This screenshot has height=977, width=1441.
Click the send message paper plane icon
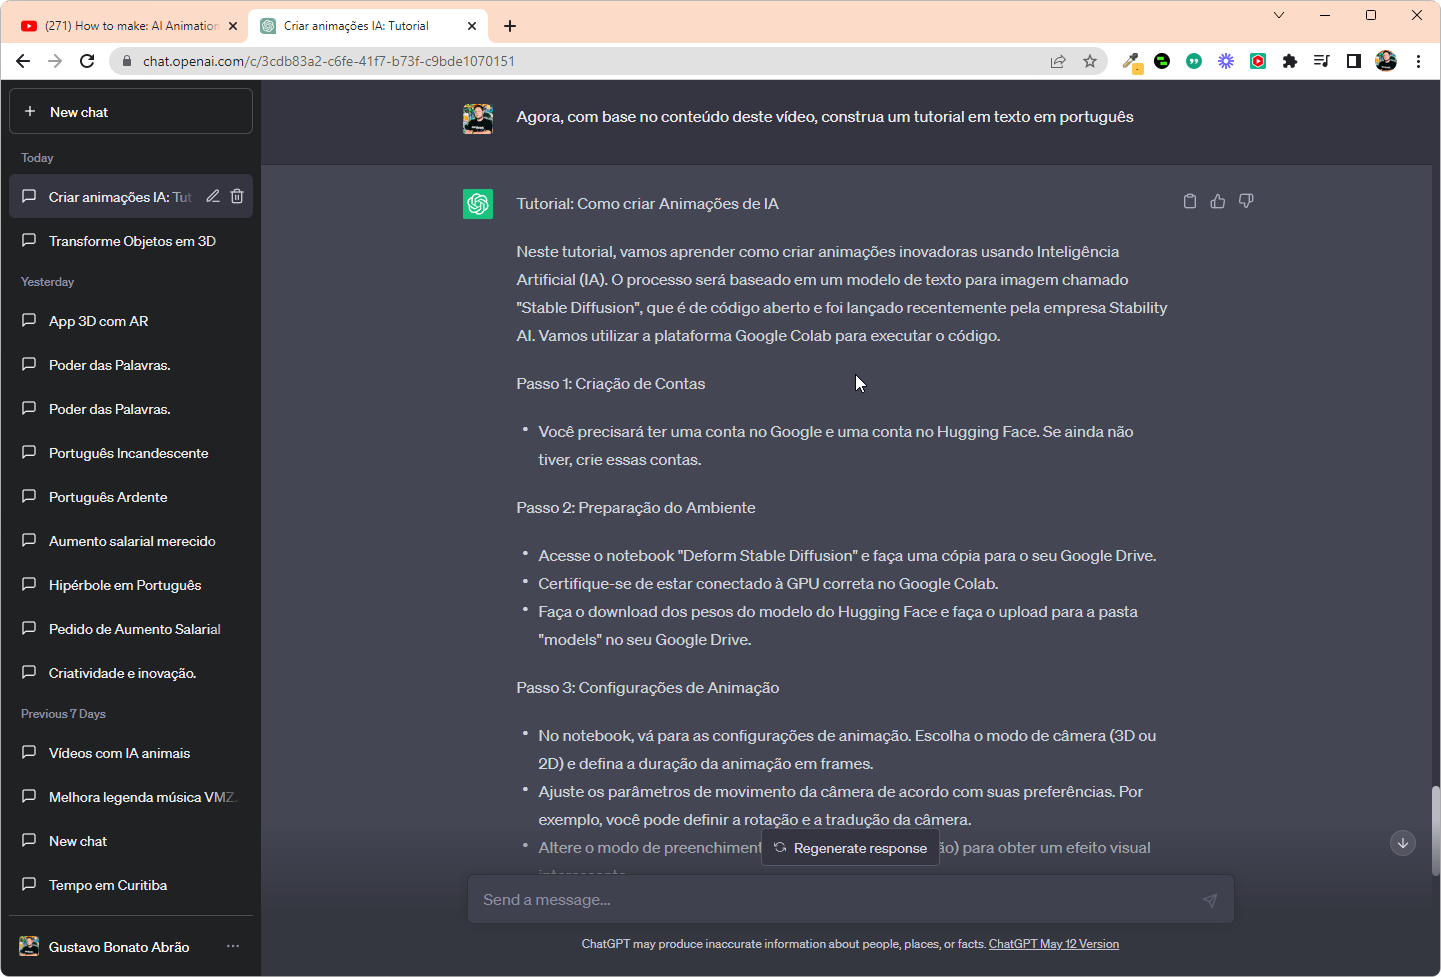[1210, 900]
